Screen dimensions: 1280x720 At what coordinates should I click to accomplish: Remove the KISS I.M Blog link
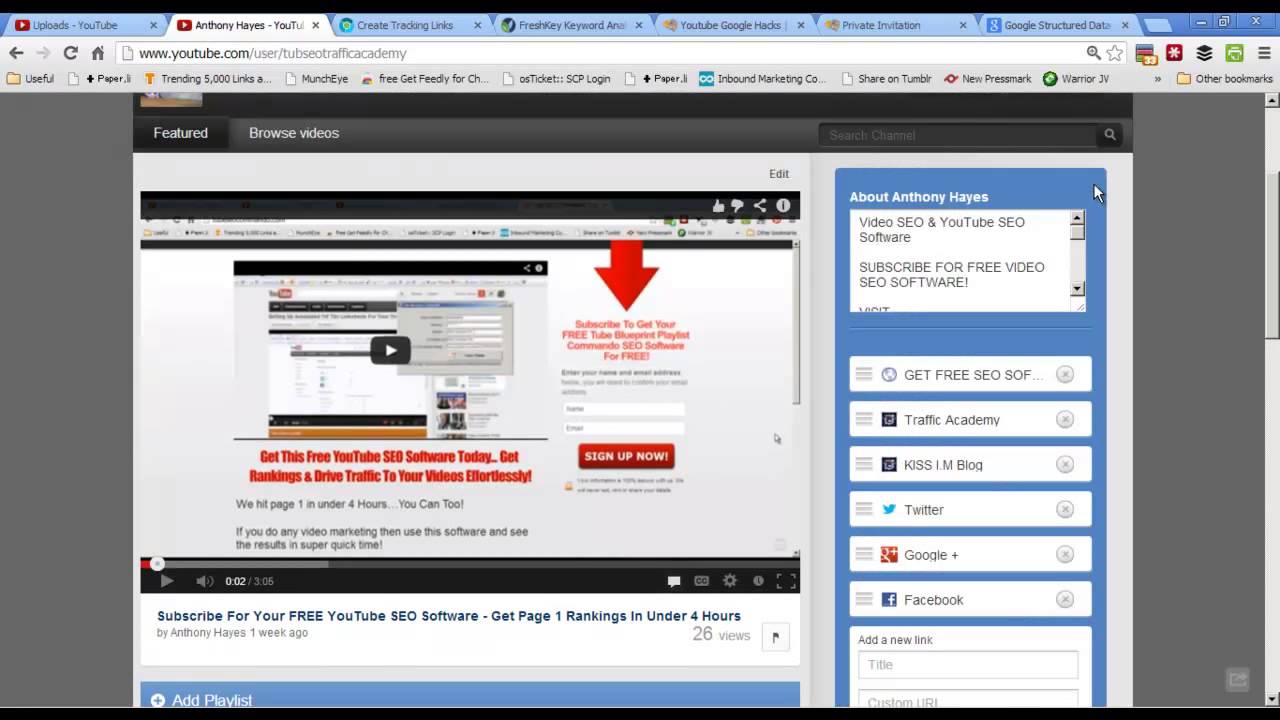pyautogui.click(x=1065, y=464)
